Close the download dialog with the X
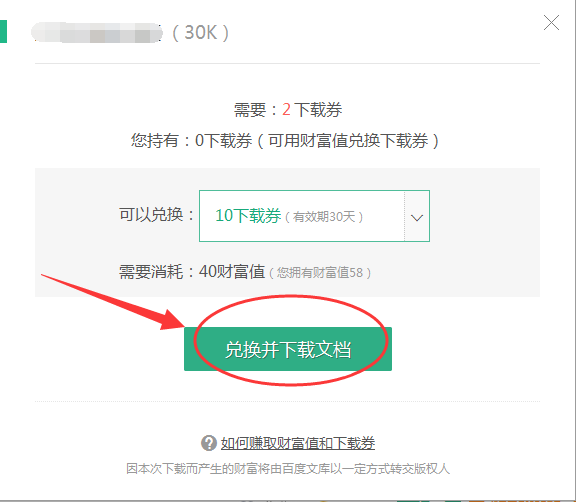The image size is (576, 502). pyautogui.click(x=551, y=23)
